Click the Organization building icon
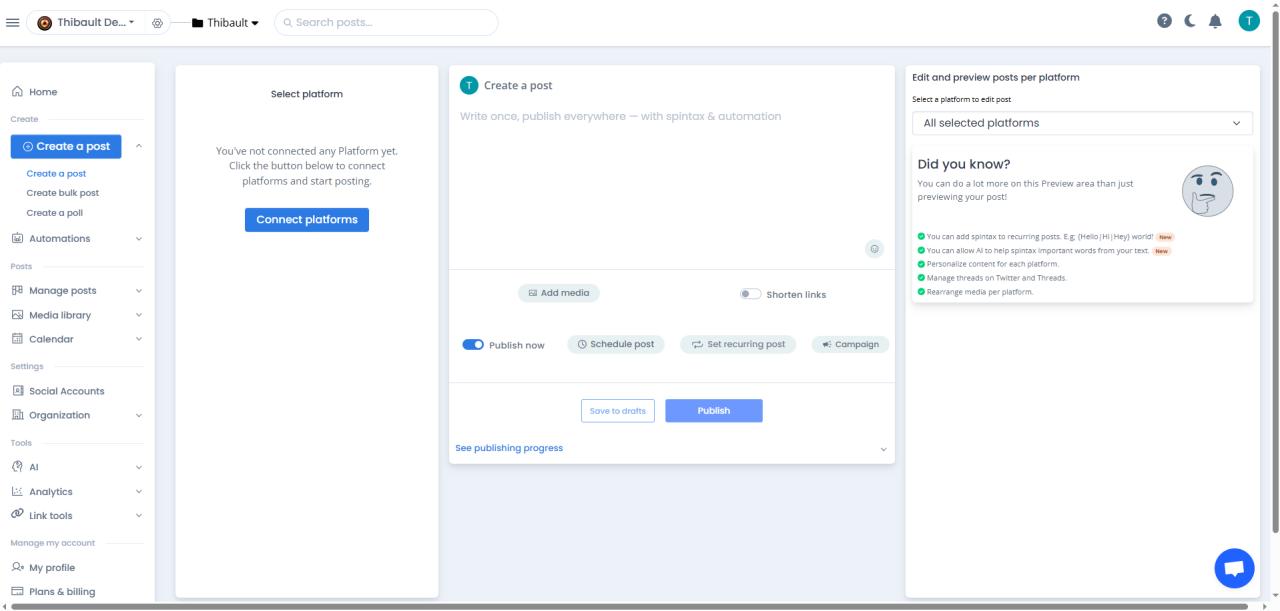This screenshot has height=611, width=1280. point(17,415)
